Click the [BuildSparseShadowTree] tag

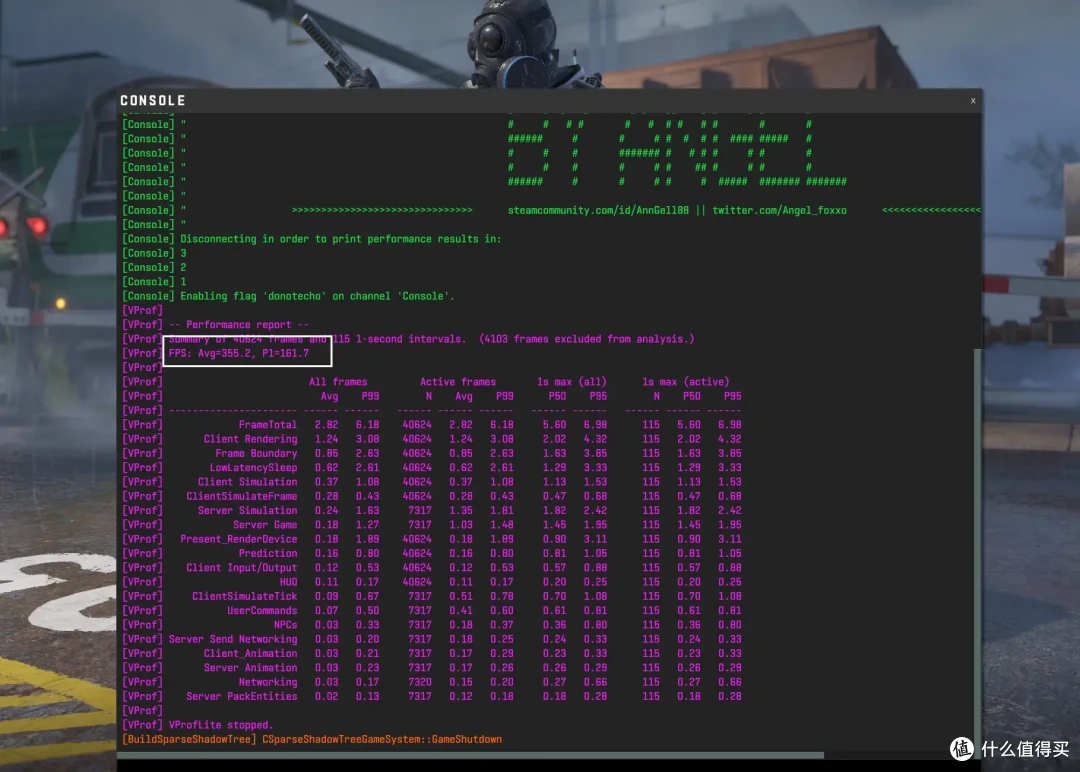tap(189, 739)
